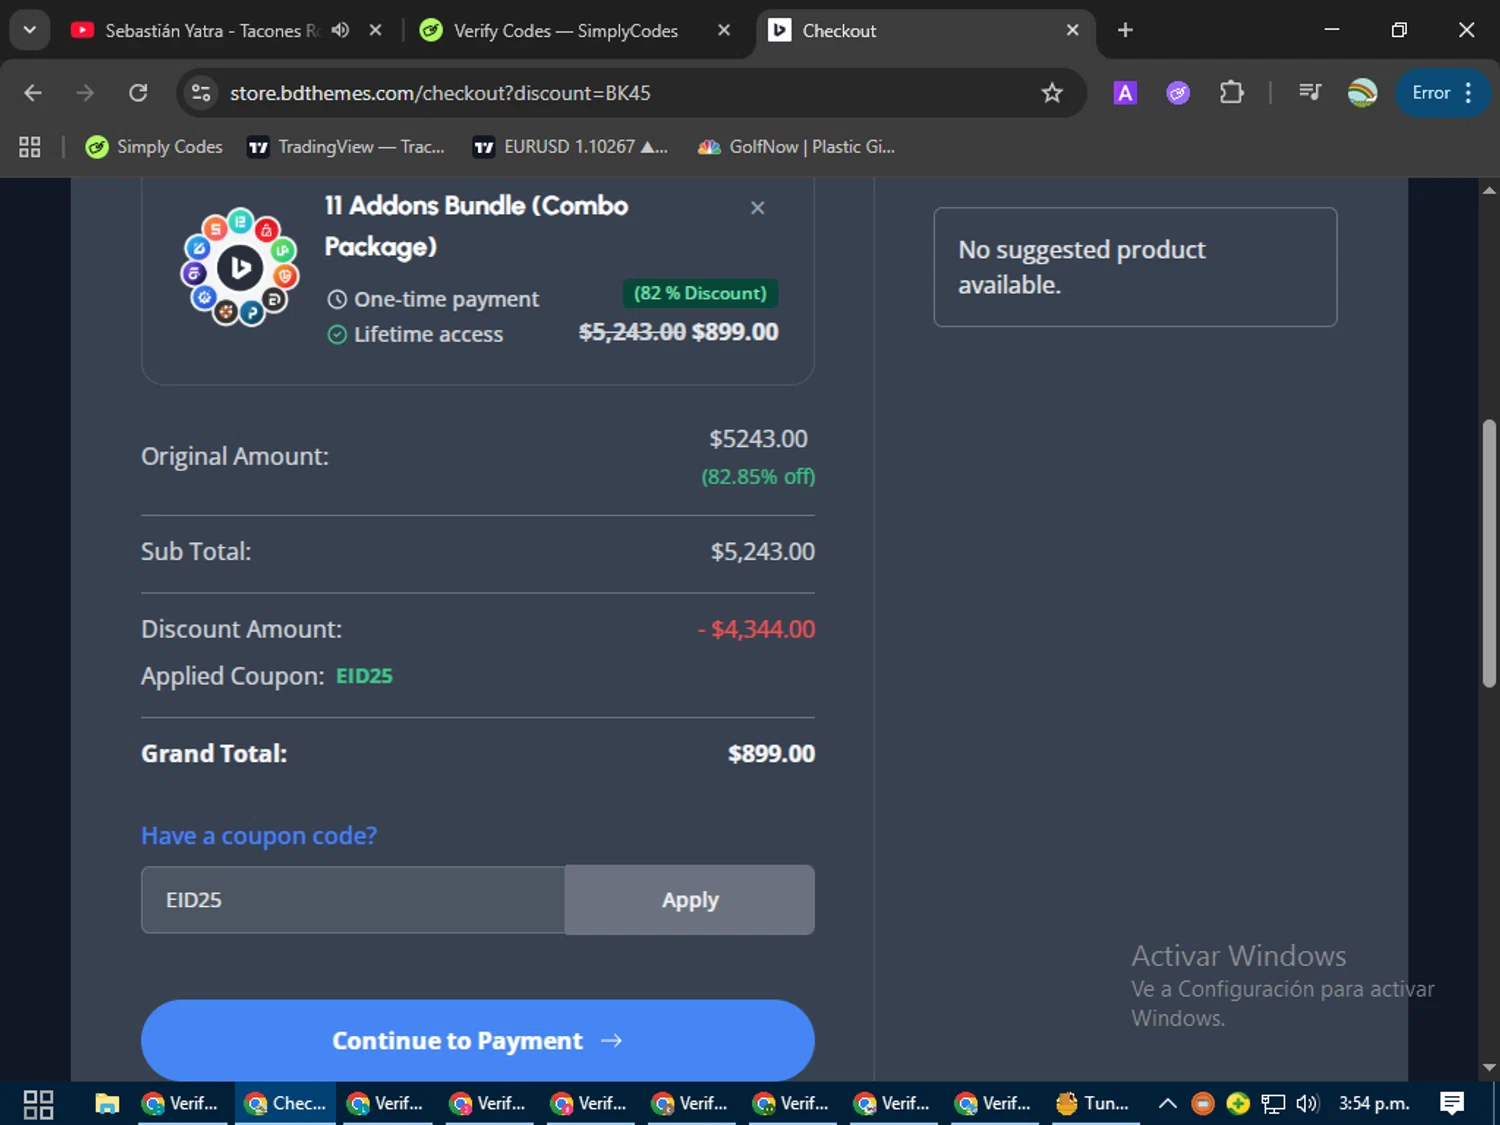Close the Sebastián Yatra tab
This screenshot has height=1125, width=1500.
tap(375, 31)
